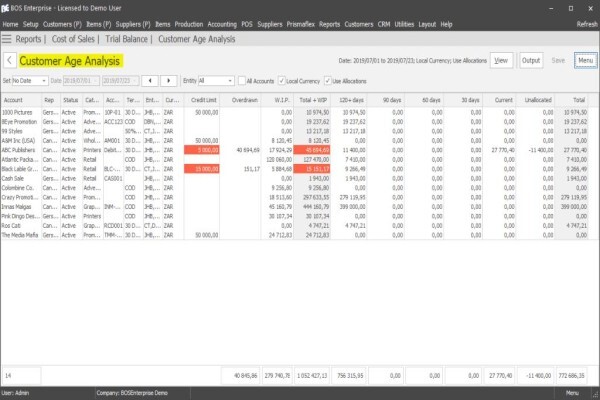Select the 1000 Pictures account row
The width and height of the screenshot is (600, 400).
point(295,113)
